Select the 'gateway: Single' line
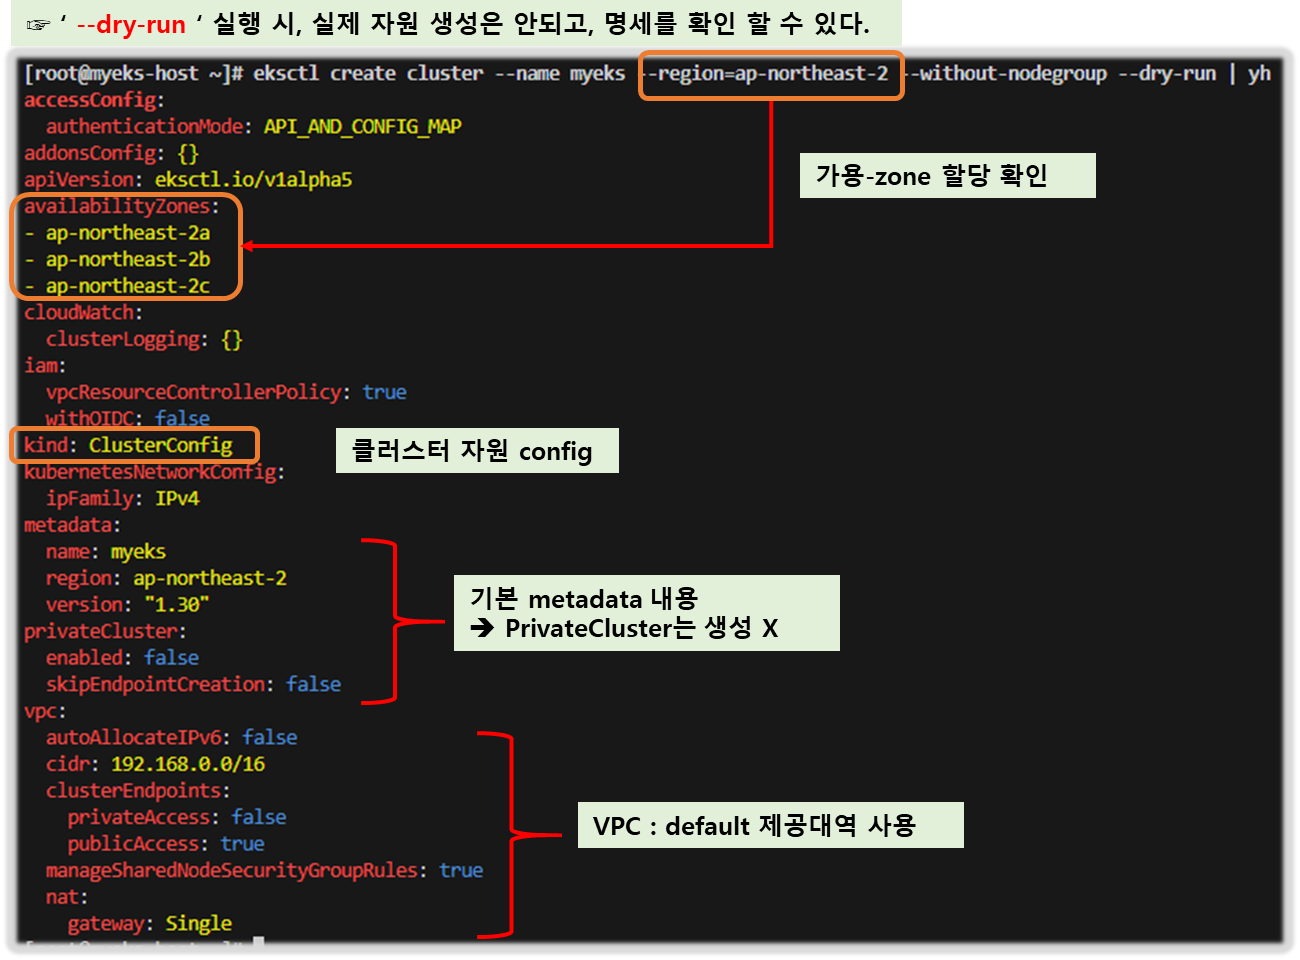1300x960 pixels. point(150,923)
